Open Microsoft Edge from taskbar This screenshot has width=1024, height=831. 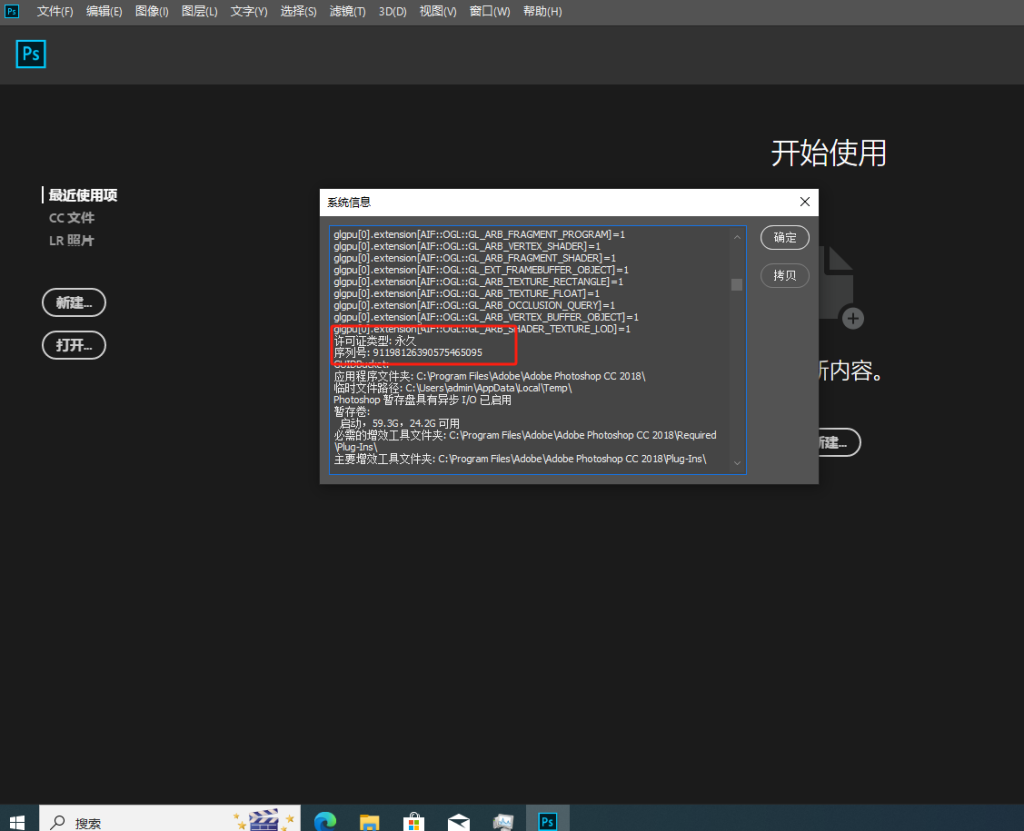[x=325, y=821]
